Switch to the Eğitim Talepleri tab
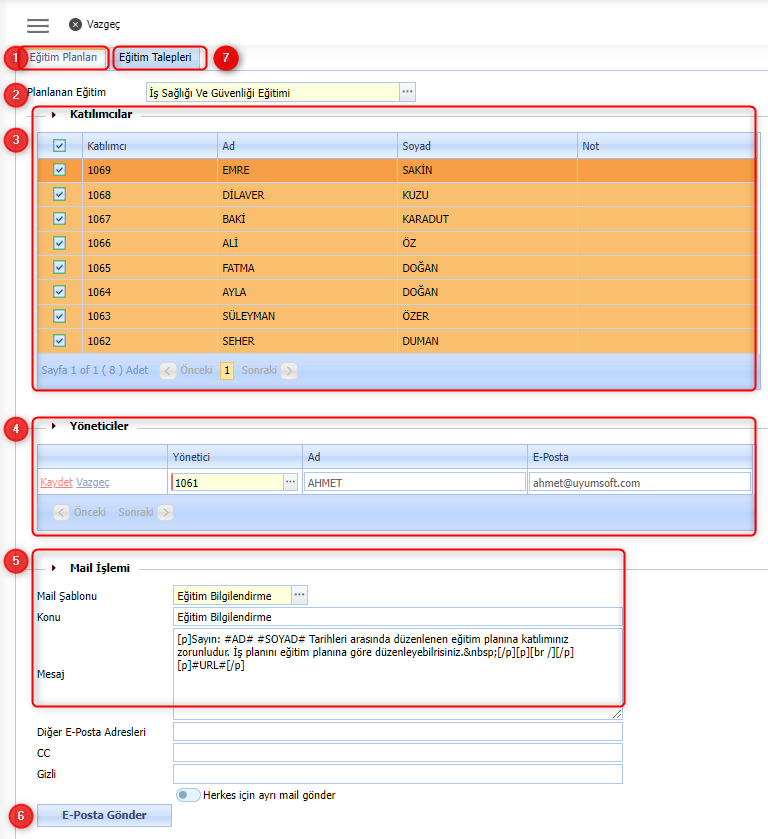The width and height of the screenshot is (768, 839). [155, 57]
